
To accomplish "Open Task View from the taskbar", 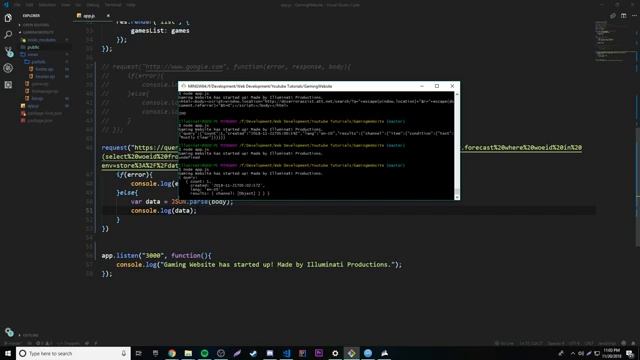I will click(x=139, y=353).
